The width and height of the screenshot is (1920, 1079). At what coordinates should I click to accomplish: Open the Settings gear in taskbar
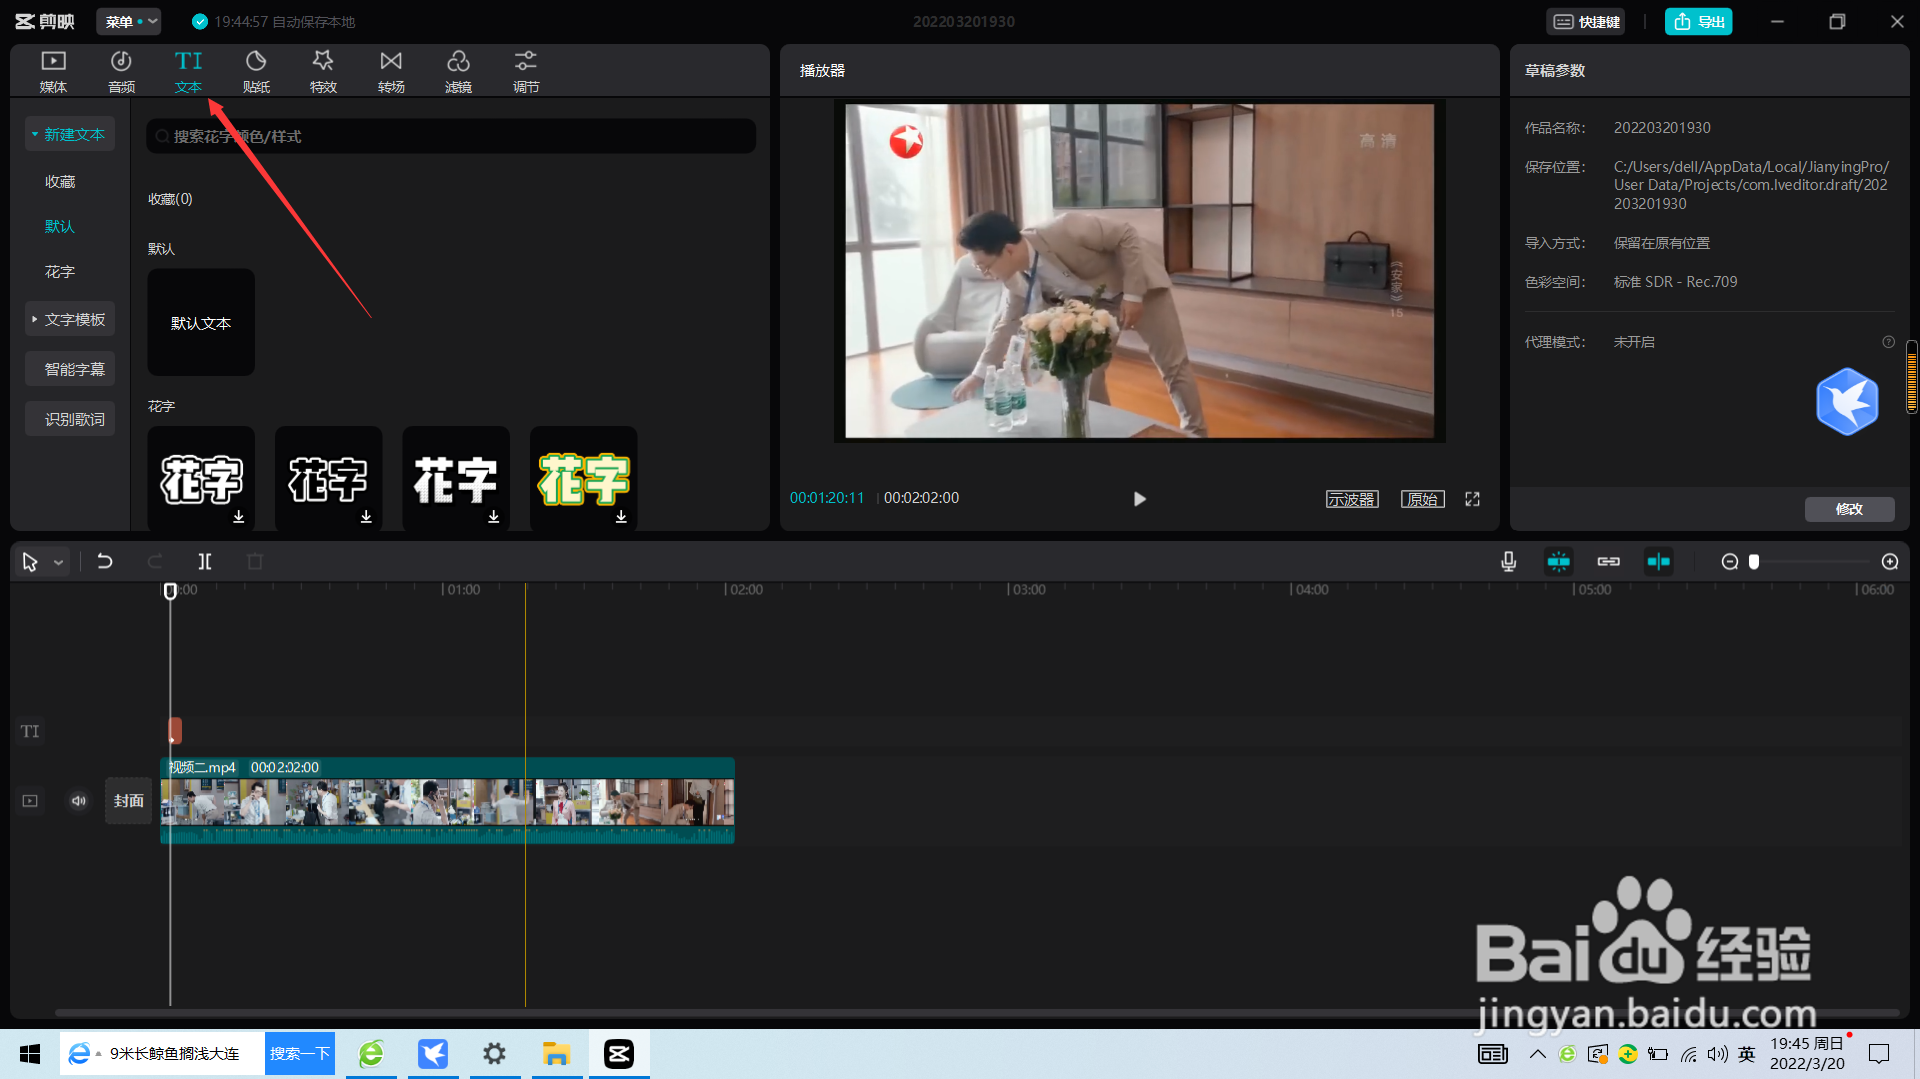coord(494,1054)
